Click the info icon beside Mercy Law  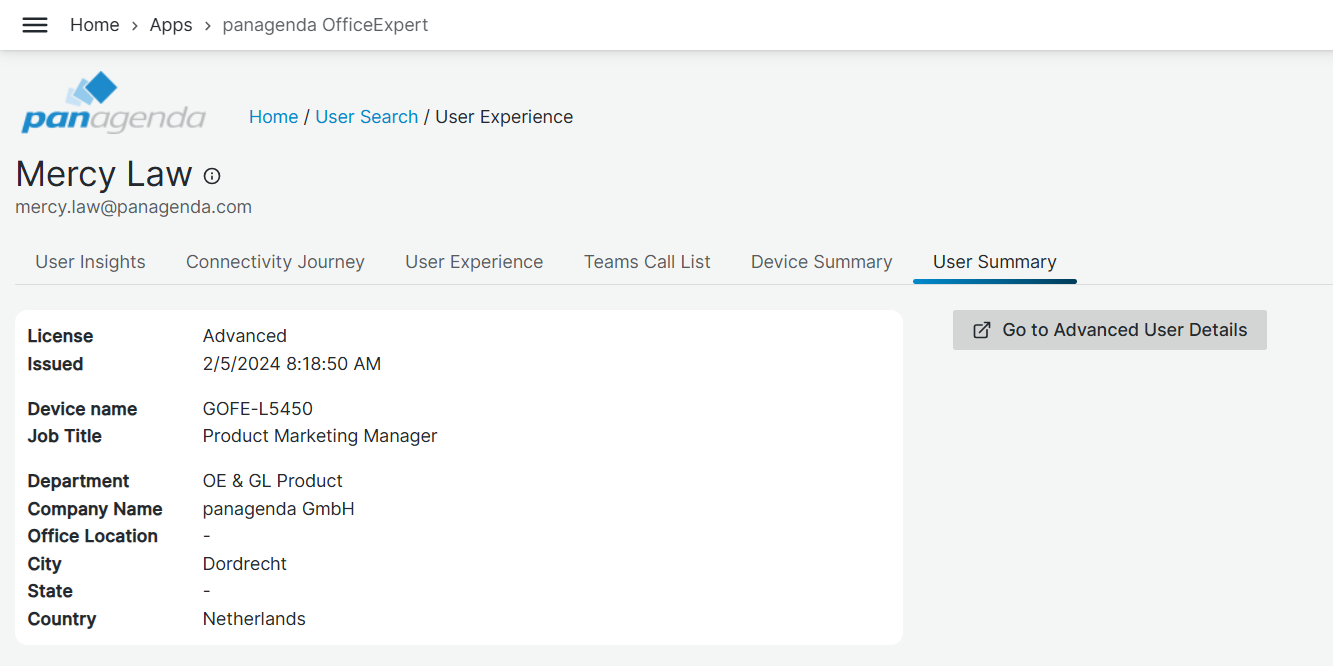tap(212, 176)
